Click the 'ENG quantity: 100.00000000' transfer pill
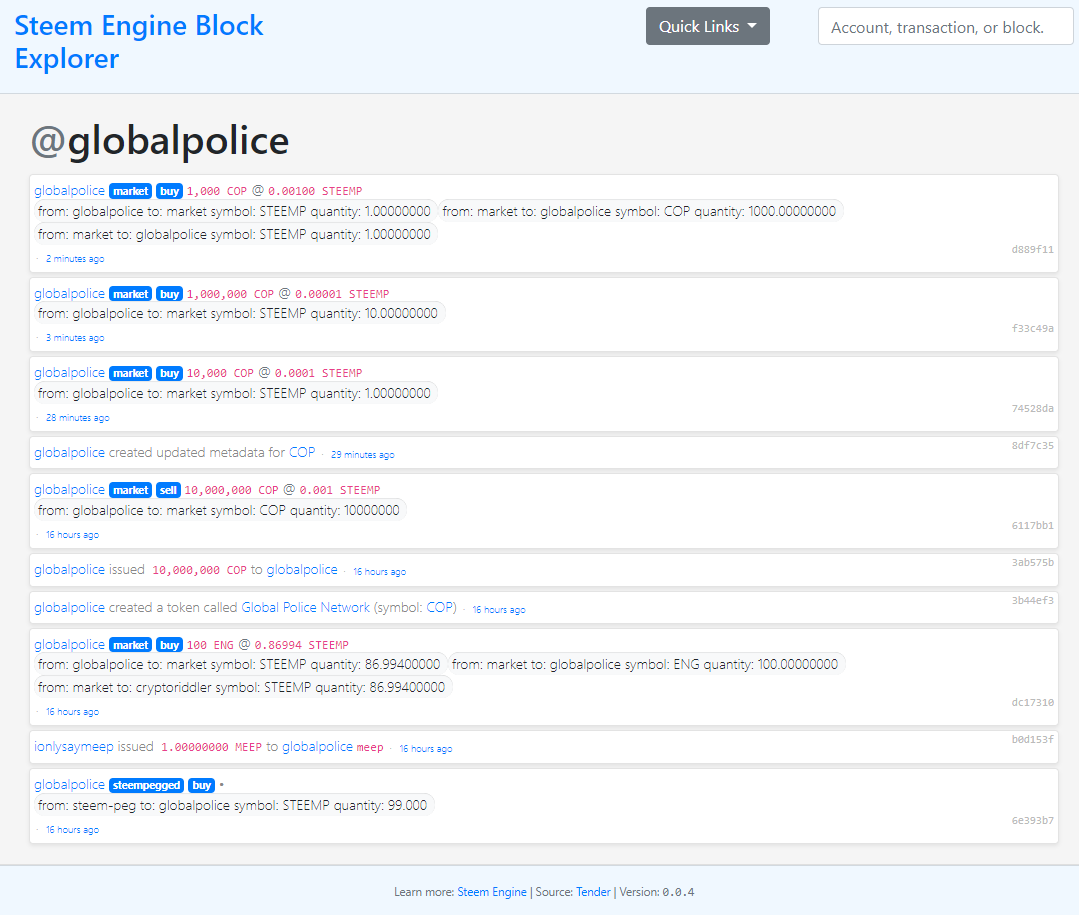Image resolution: width=1079 pixels, height=915 pixels. pos(645,665)
